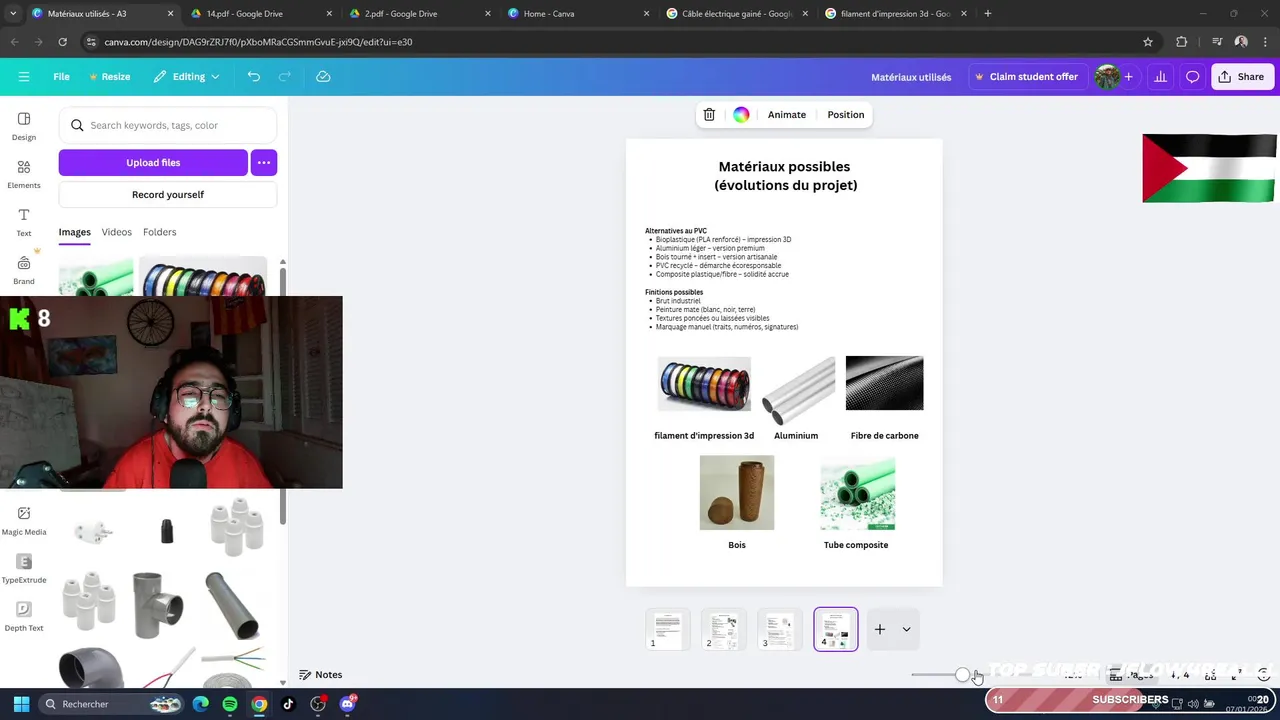Click the Claim student offer button
1280x720 pixels.
tap(1026, 77)
